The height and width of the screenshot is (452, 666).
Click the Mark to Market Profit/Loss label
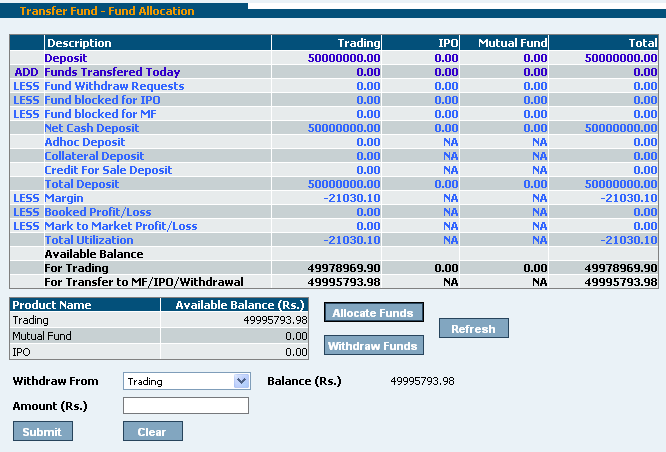pos(121,226)
